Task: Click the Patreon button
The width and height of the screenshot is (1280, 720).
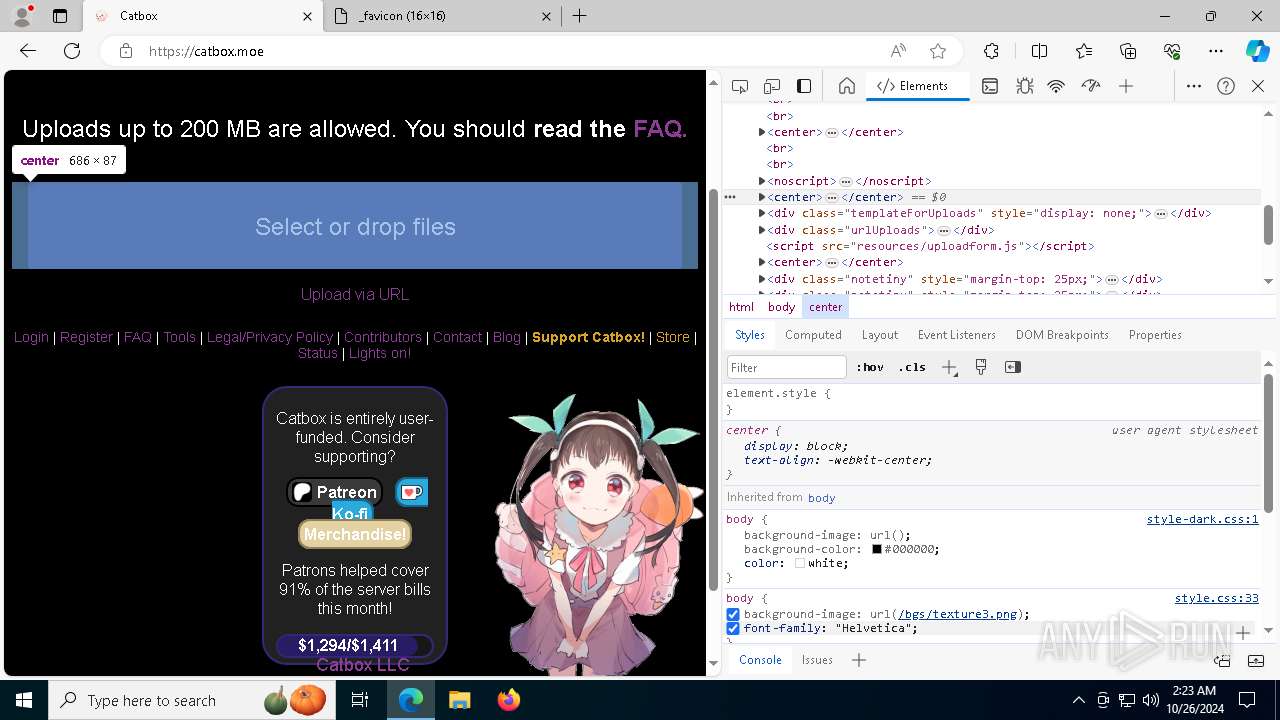Action: (x=334, y=492)
